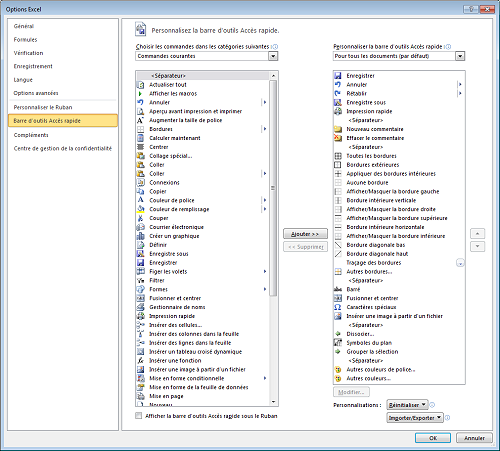Click Bordures extérieures icon
The height and width of the screenshot is (451, 500).
click(338, 165)
